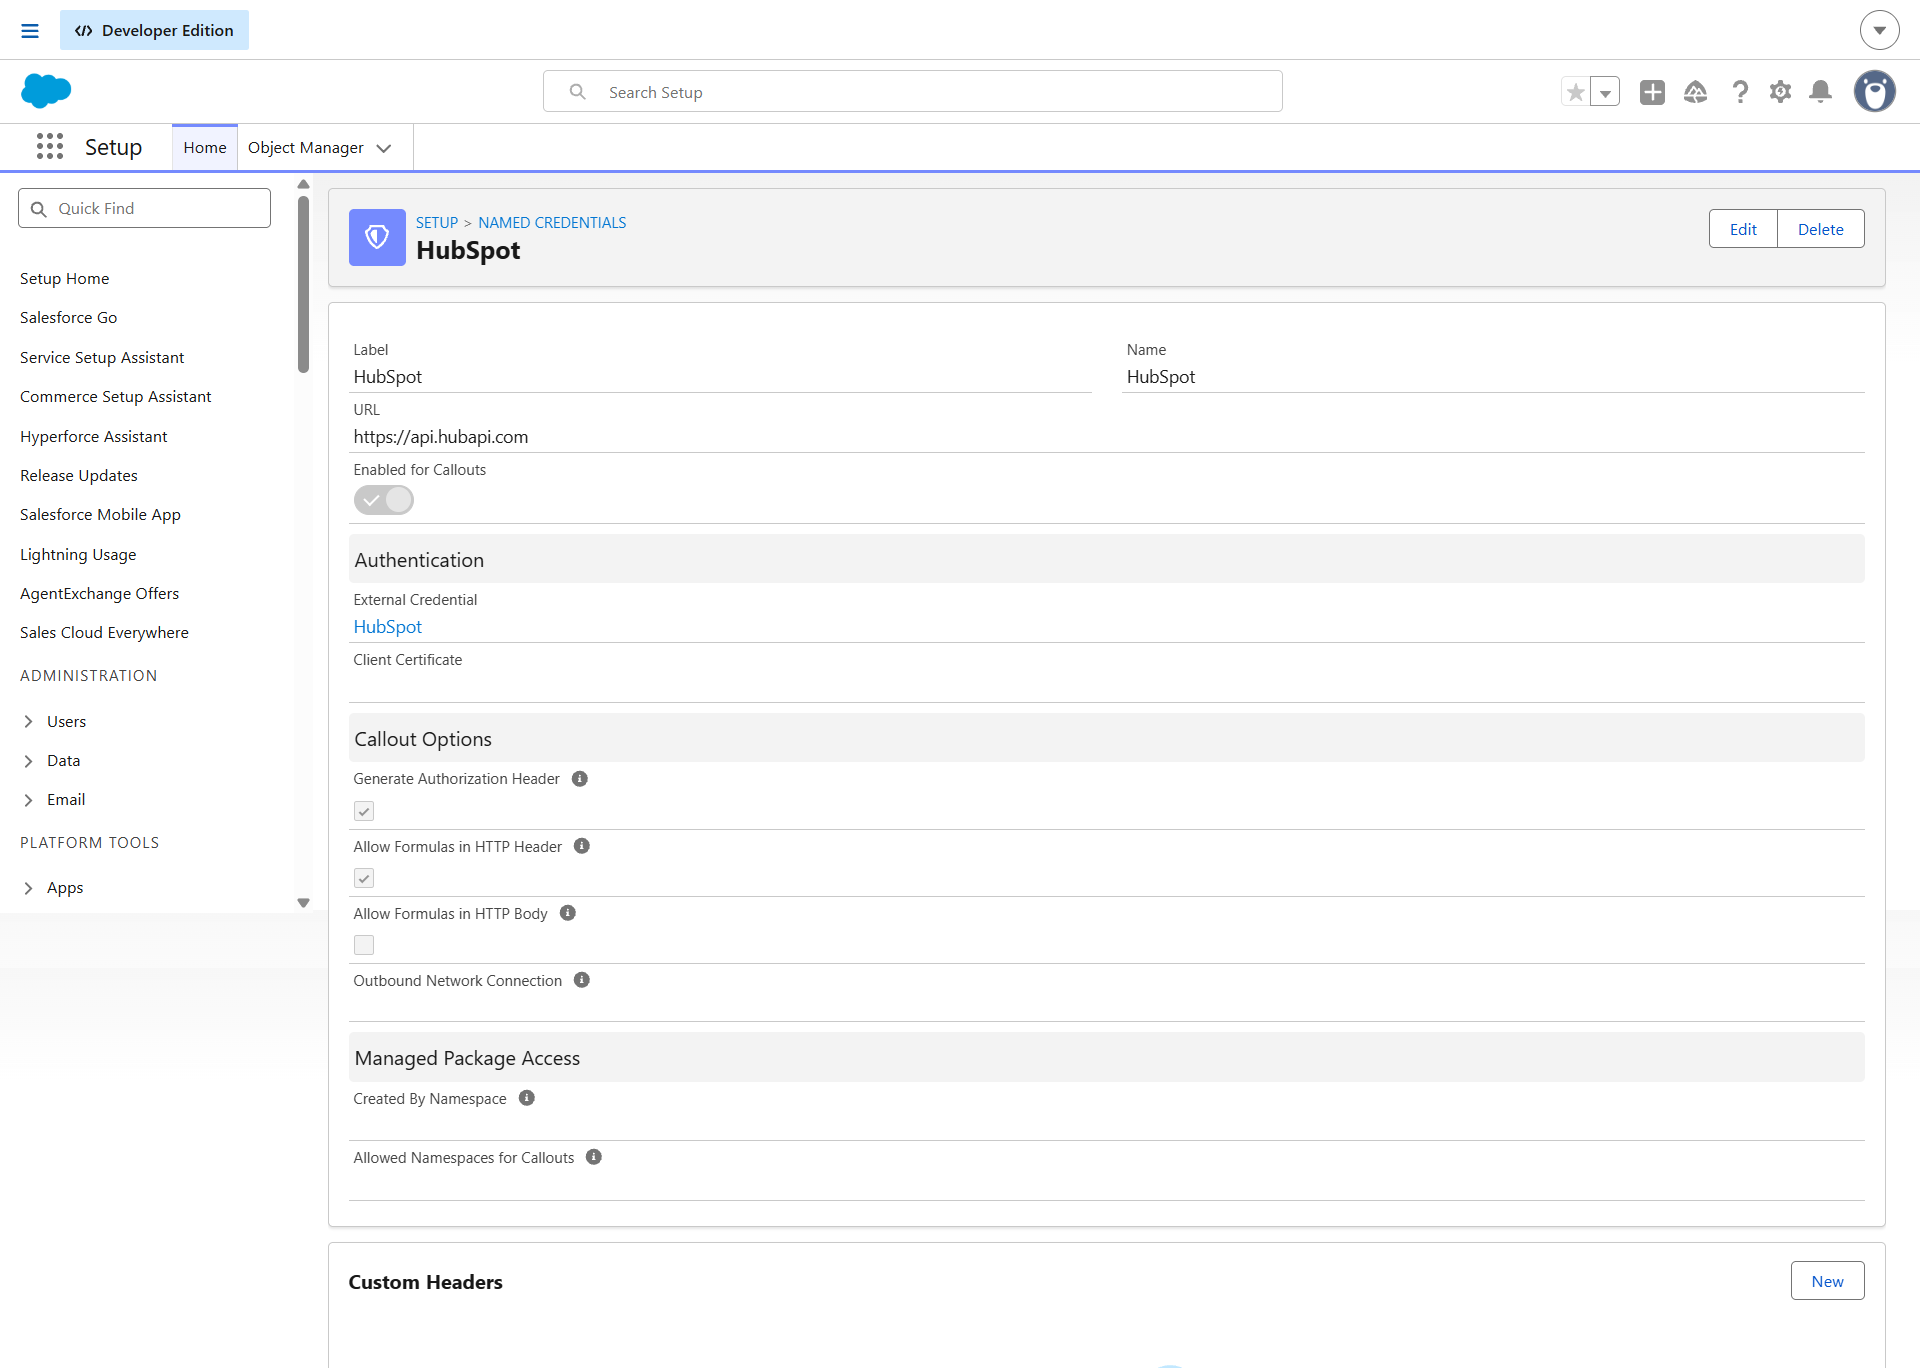The width and height of the screenshot is (1920, 1368).
Task: Click the sidebar scroll down arrow
Action: tap(303, 903)
